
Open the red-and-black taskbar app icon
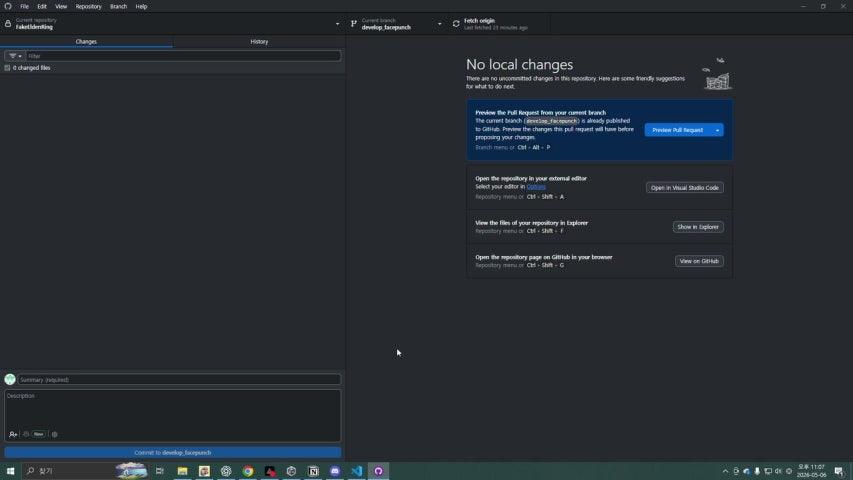pos(270,471)
